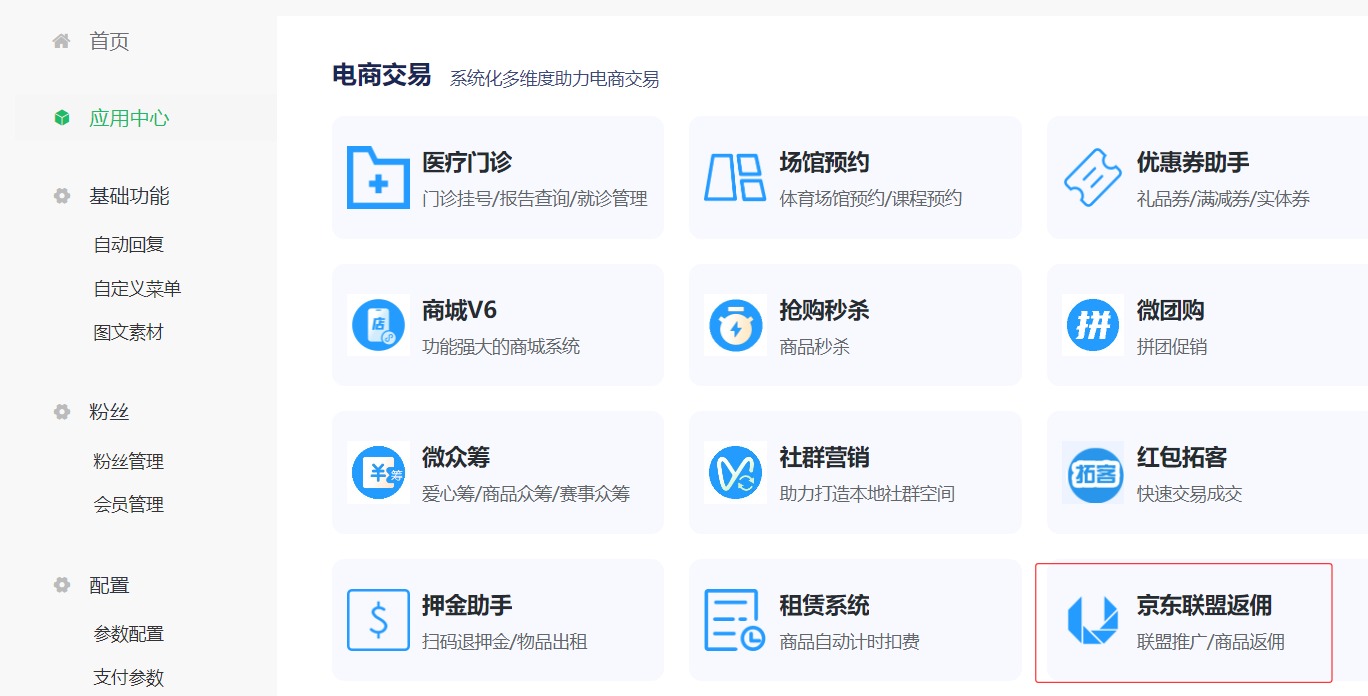
Task: Click the description 联盟推广/商品返佣
Action: [x=1210, y=642]
